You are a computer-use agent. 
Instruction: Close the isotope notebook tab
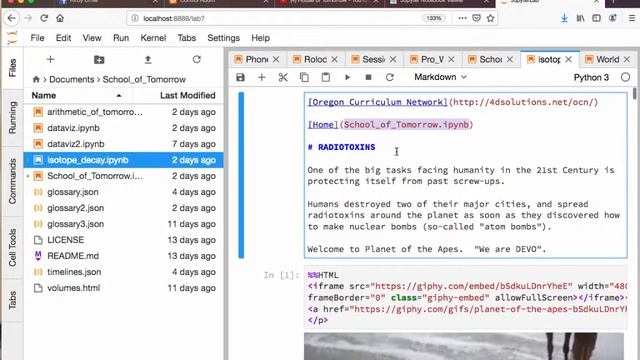(x=569, y=60)
